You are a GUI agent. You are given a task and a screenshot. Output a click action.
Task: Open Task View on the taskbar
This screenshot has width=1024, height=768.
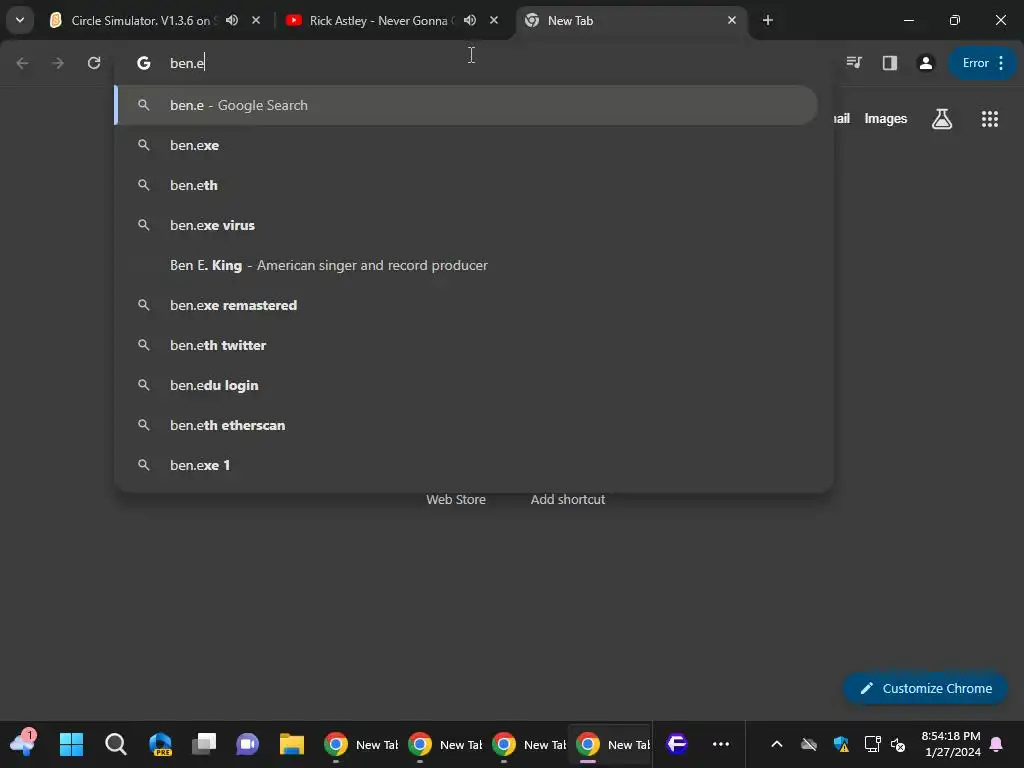point(204,744)
